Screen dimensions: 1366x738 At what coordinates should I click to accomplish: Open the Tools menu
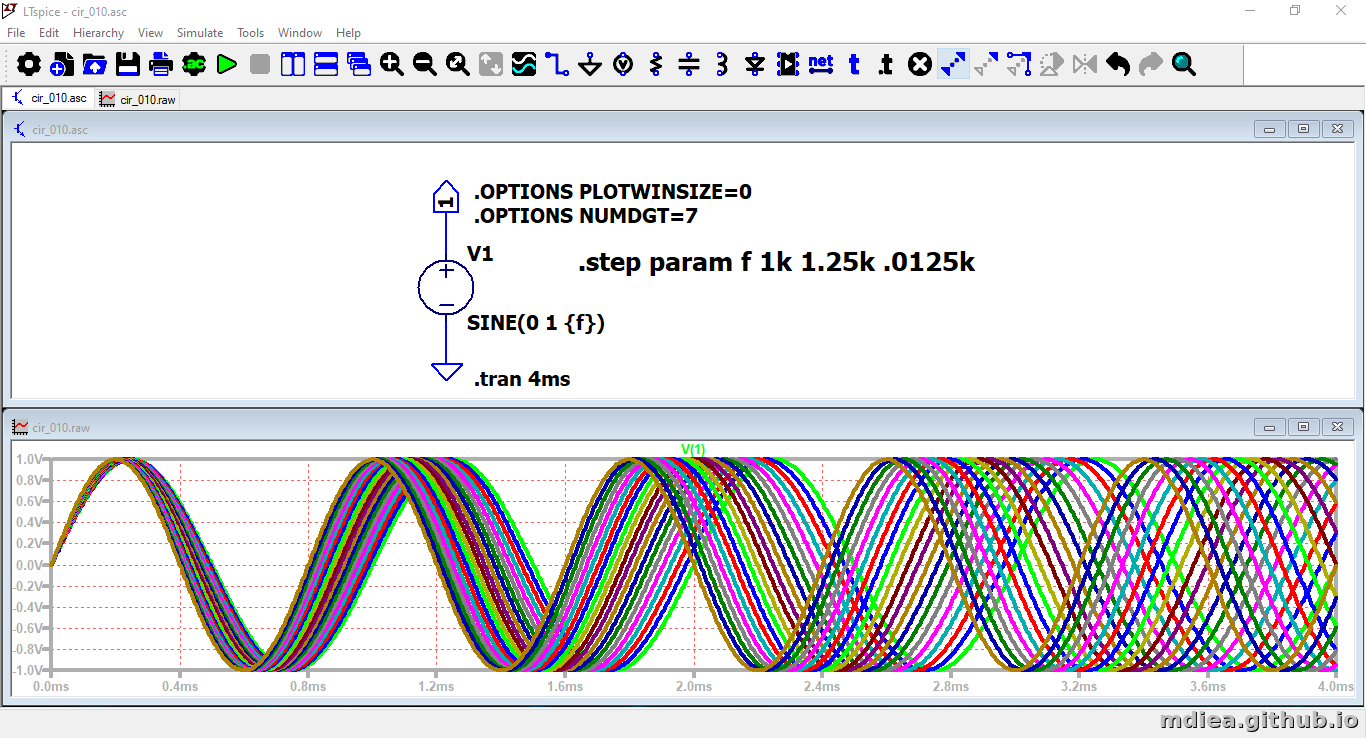pyautogui.click(x=251, y=33)
